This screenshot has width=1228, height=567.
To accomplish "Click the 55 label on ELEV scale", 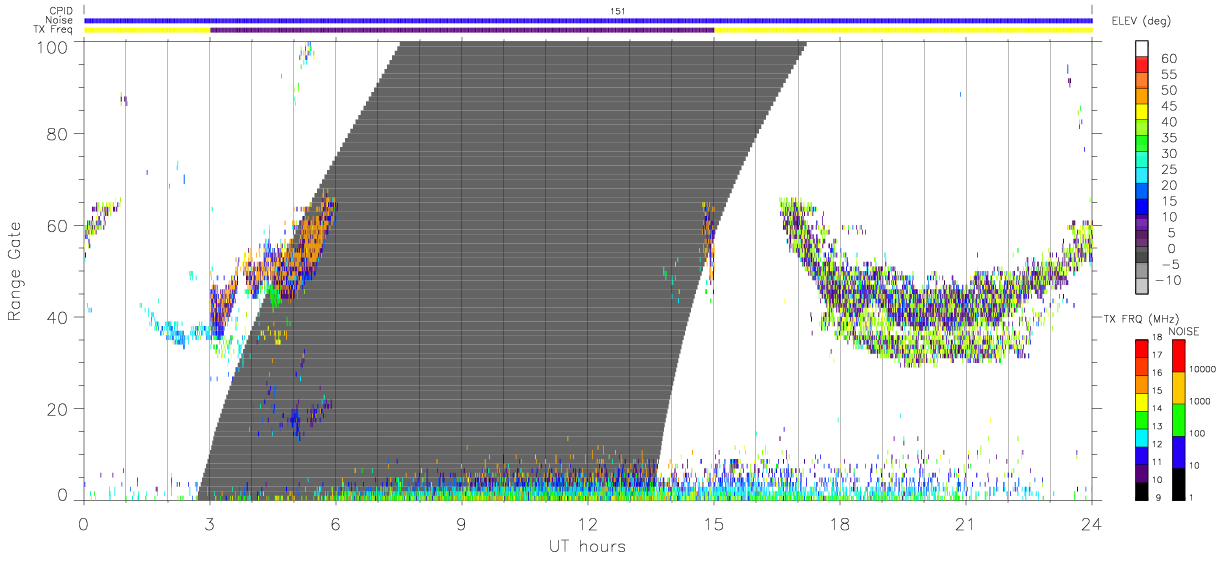I will coord(1168,74).
